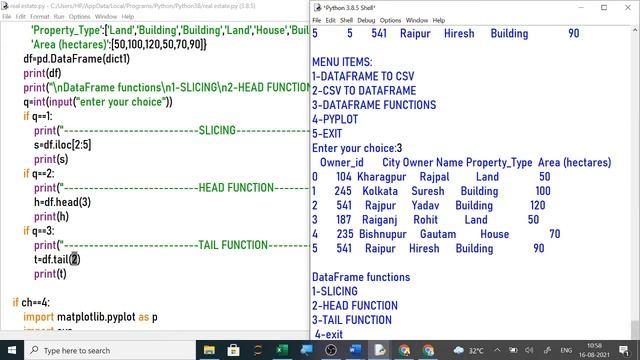Click shell text '4-exit'
Image resolution: width=640 pixels, height=360 pixels.
pos(329,334)
